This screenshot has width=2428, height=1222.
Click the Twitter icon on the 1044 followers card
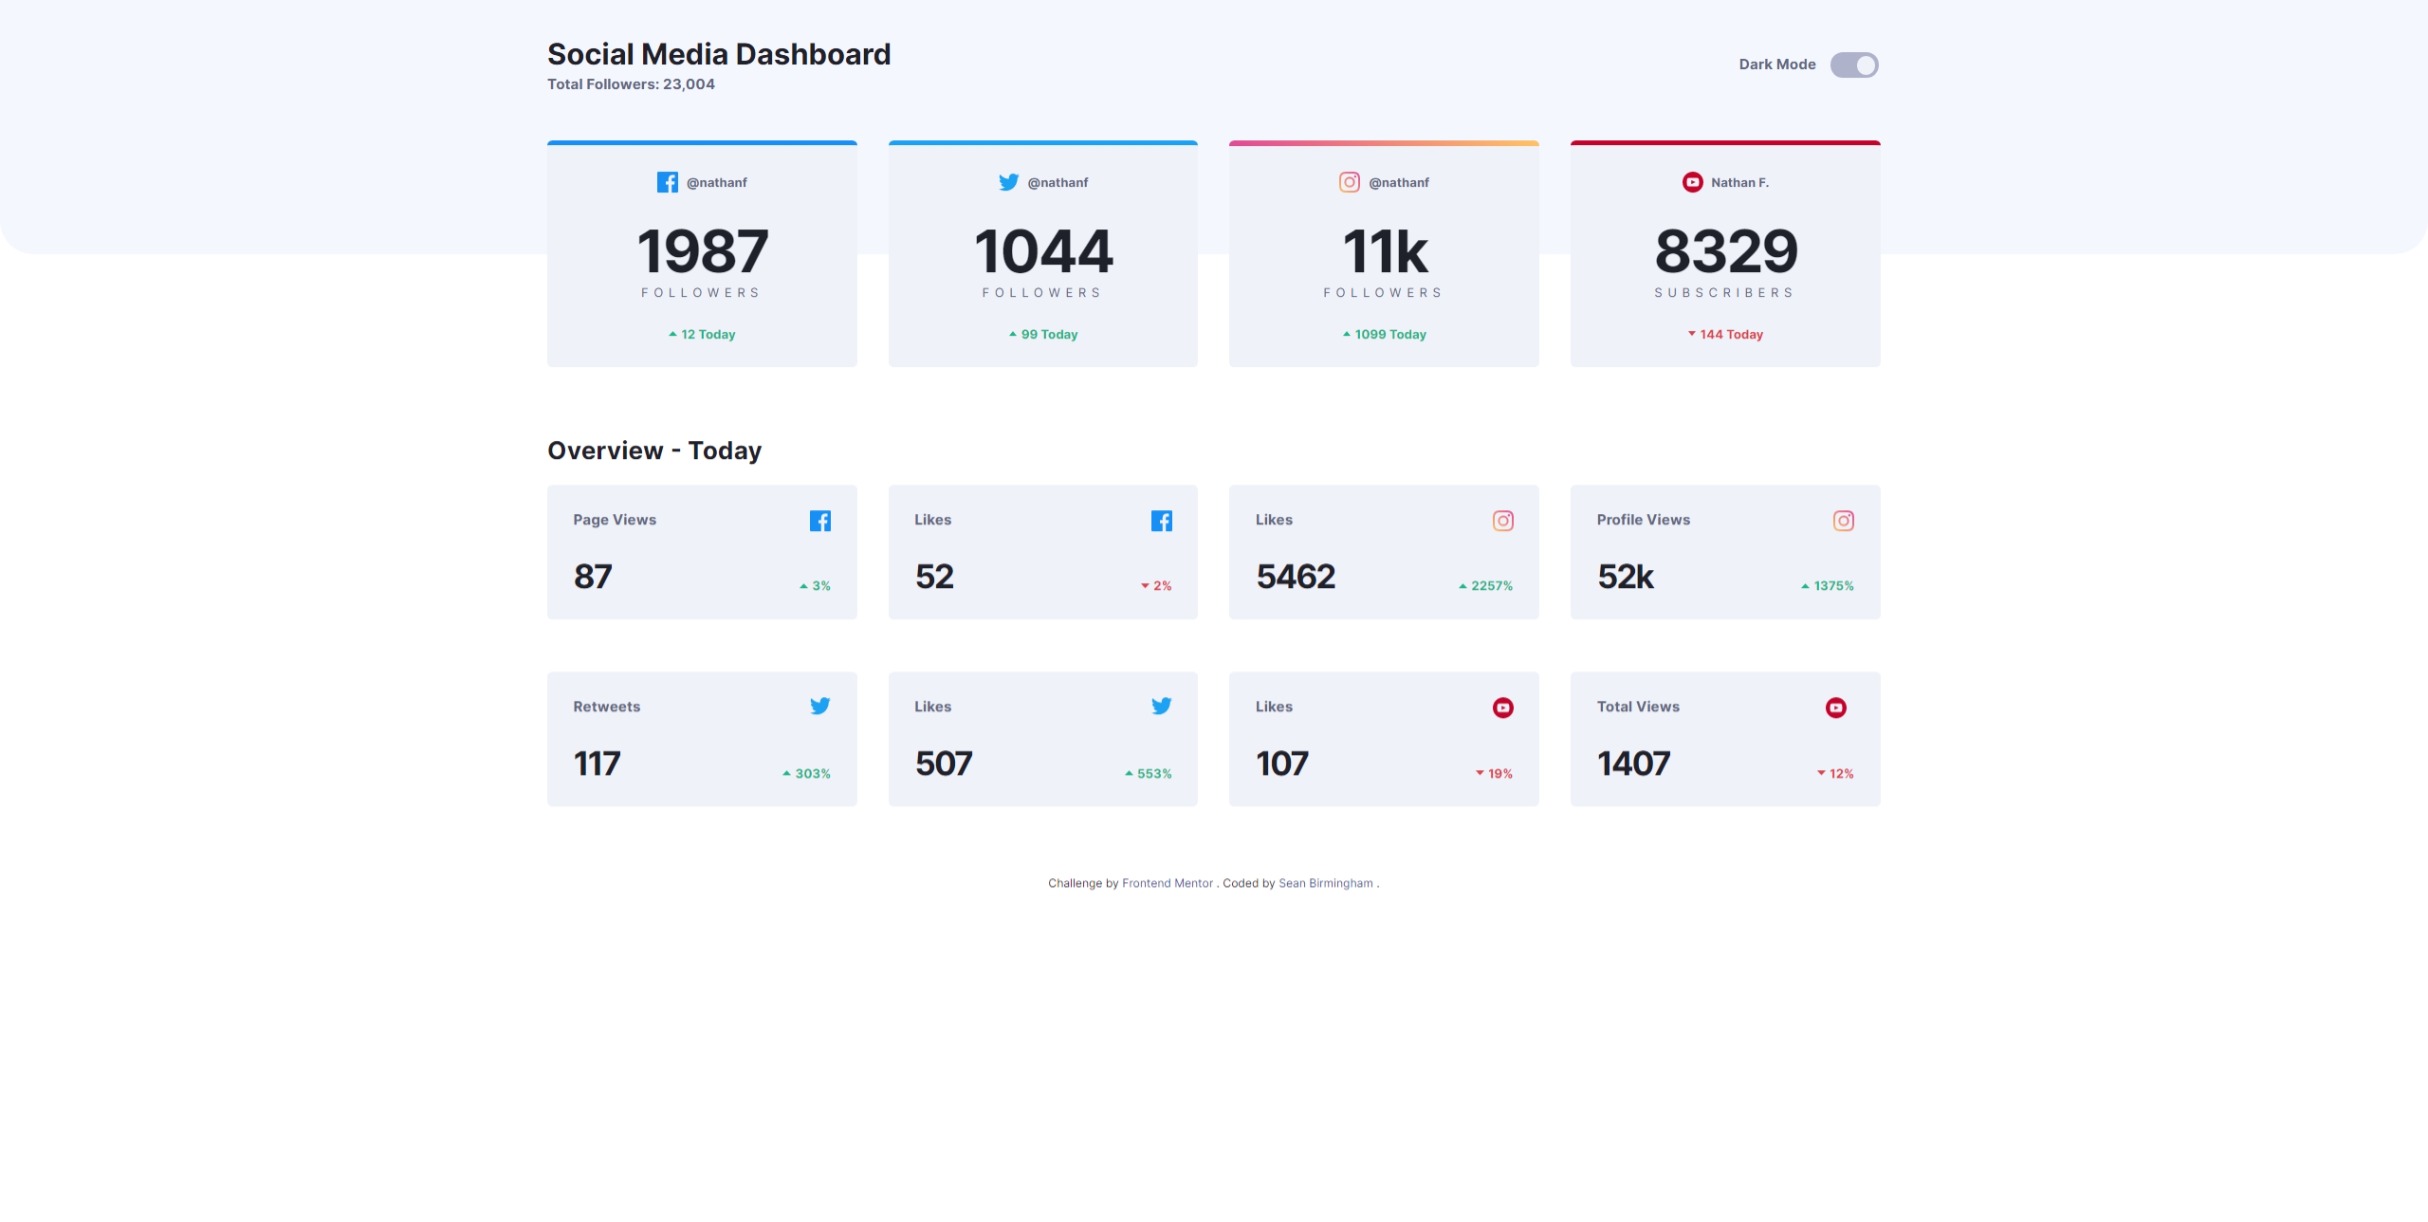[1008, 182]
